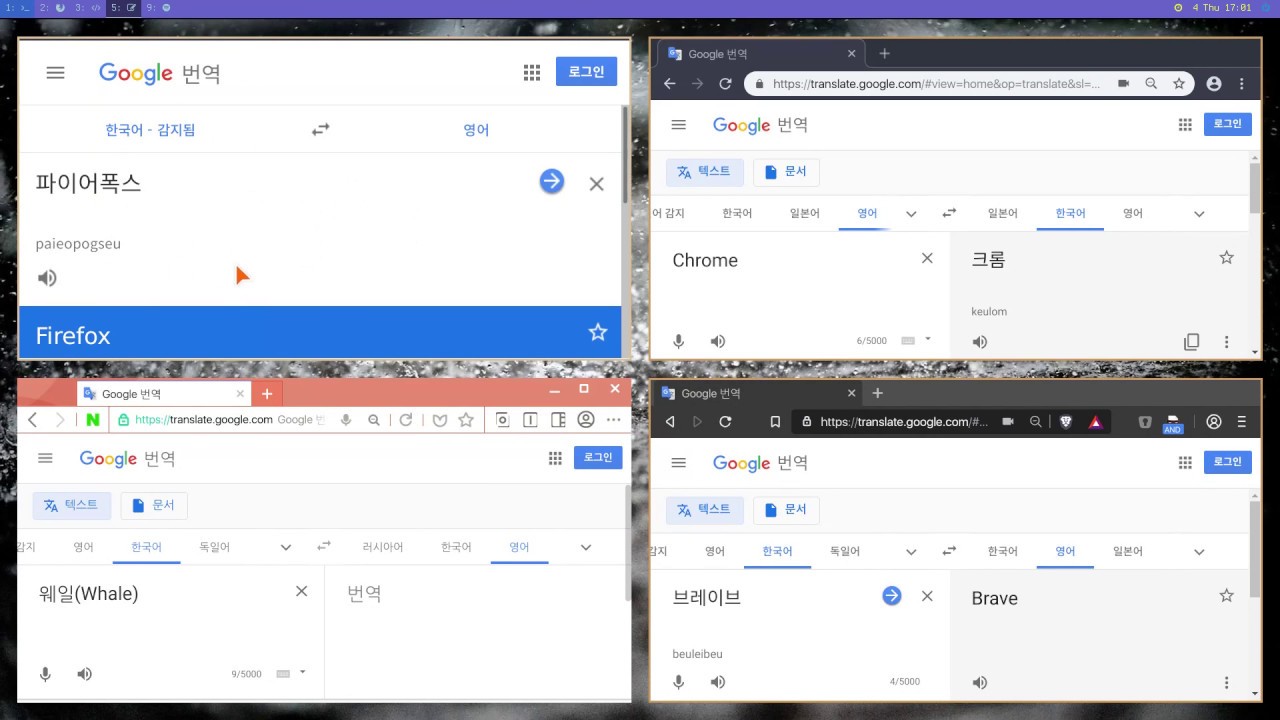Toggle Whale sidebar panel icon
1280x720 pixels.
[558, 420]
